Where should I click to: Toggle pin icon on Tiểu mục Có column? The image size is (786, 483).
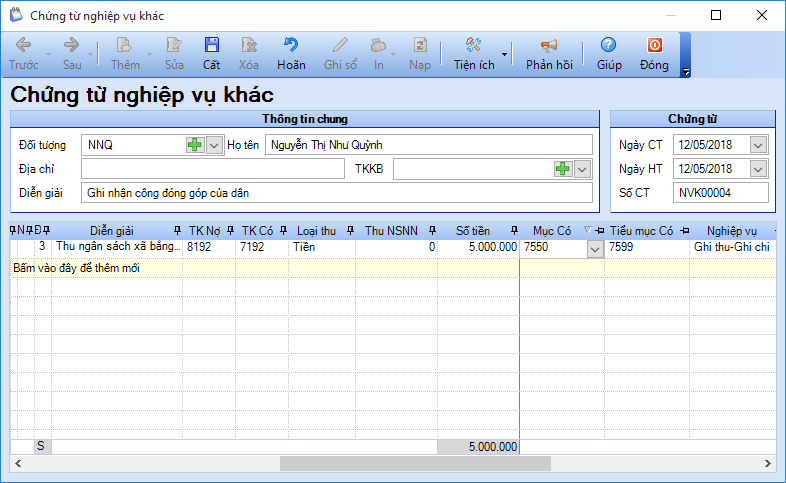685,230
